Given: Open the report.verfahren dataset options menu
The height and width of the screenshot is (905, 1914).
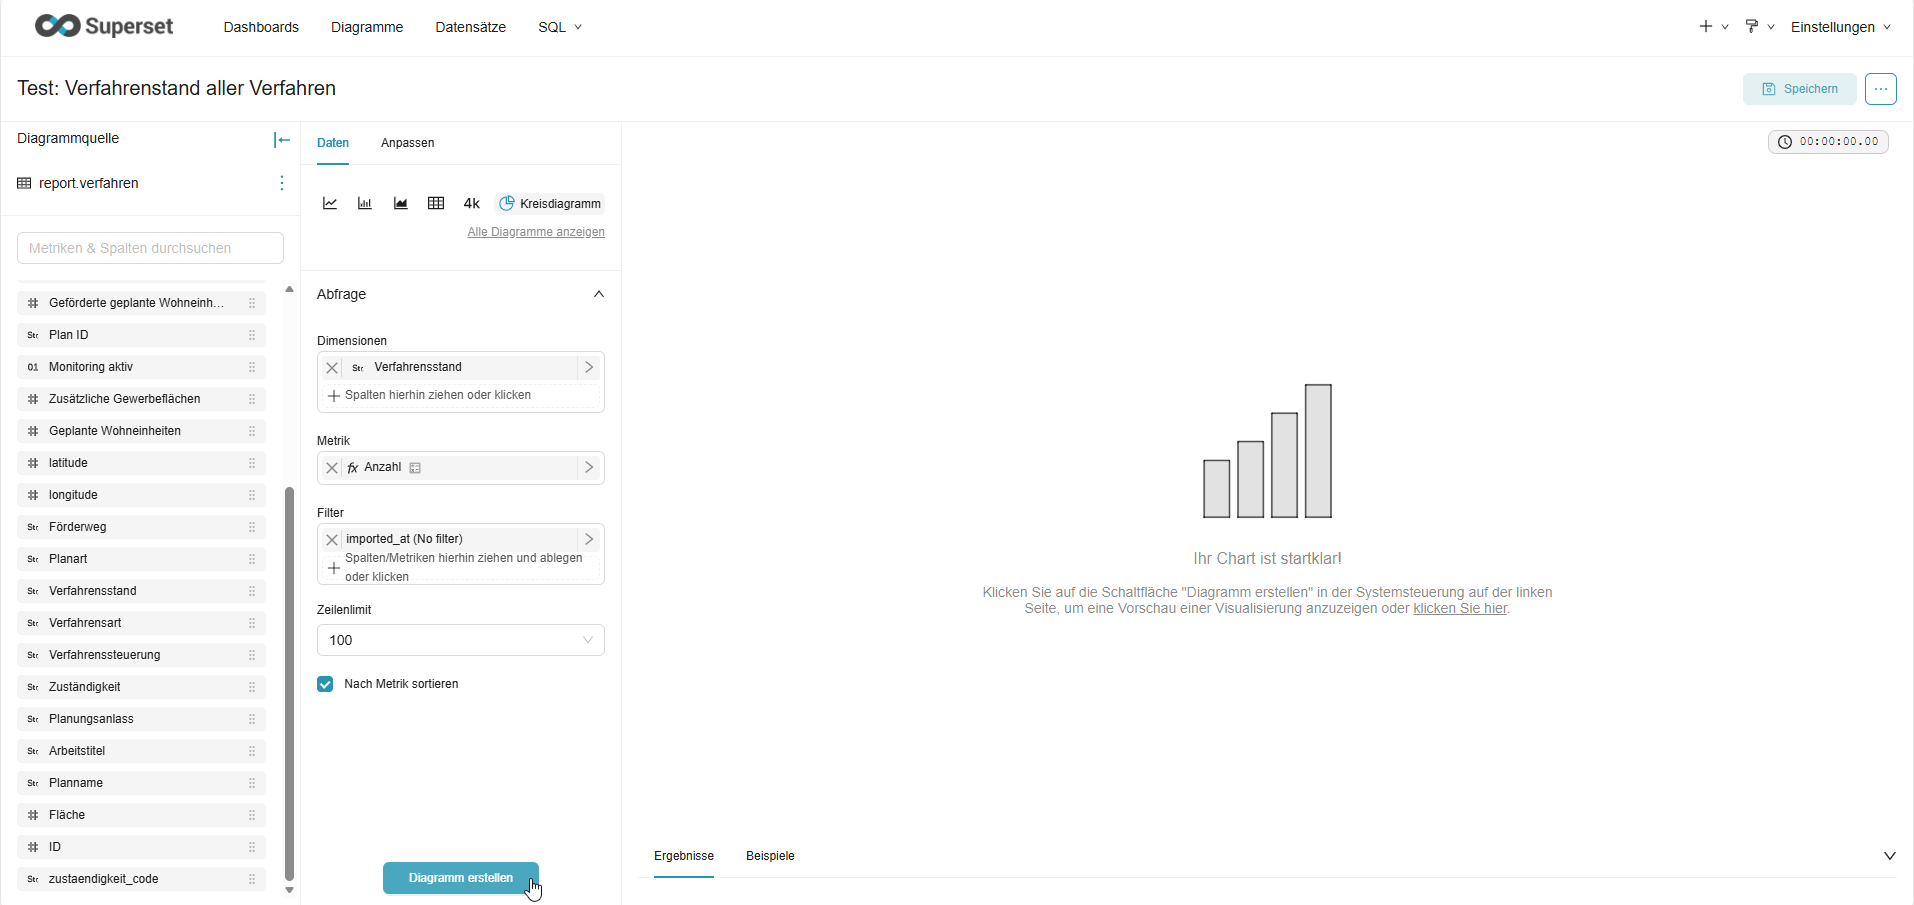Looking at the screenshot, I should [x=282, y=183].
